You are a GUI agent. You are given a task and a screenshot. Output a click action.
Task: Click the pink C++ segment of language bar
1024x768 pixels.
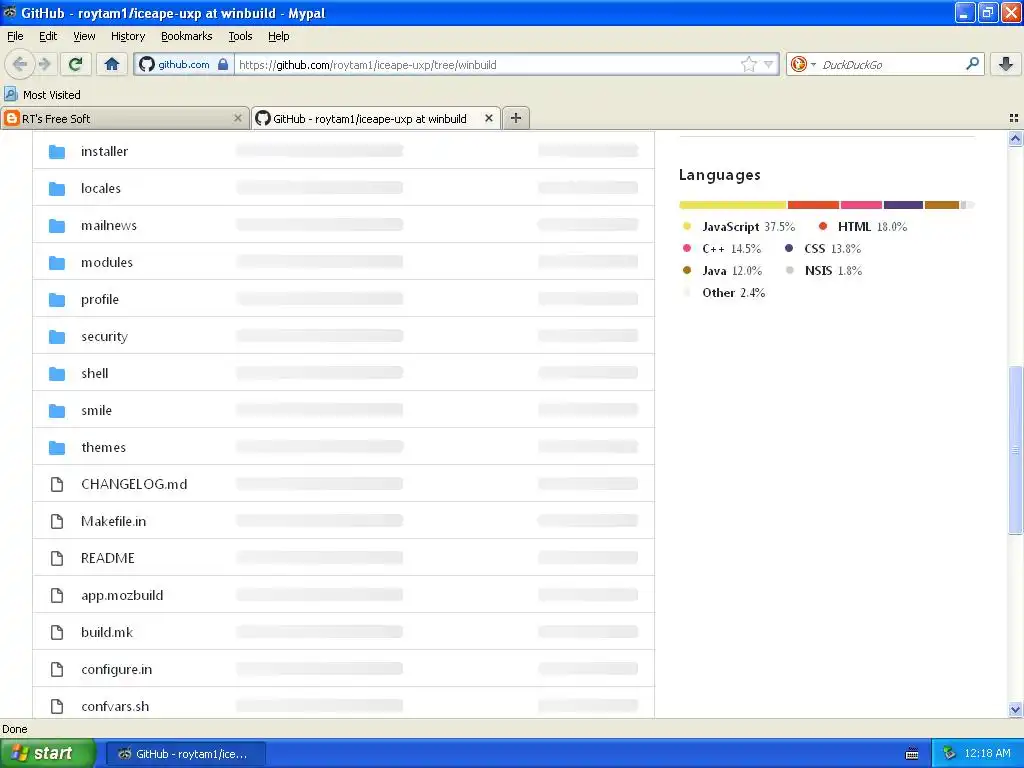coord(861,205)
